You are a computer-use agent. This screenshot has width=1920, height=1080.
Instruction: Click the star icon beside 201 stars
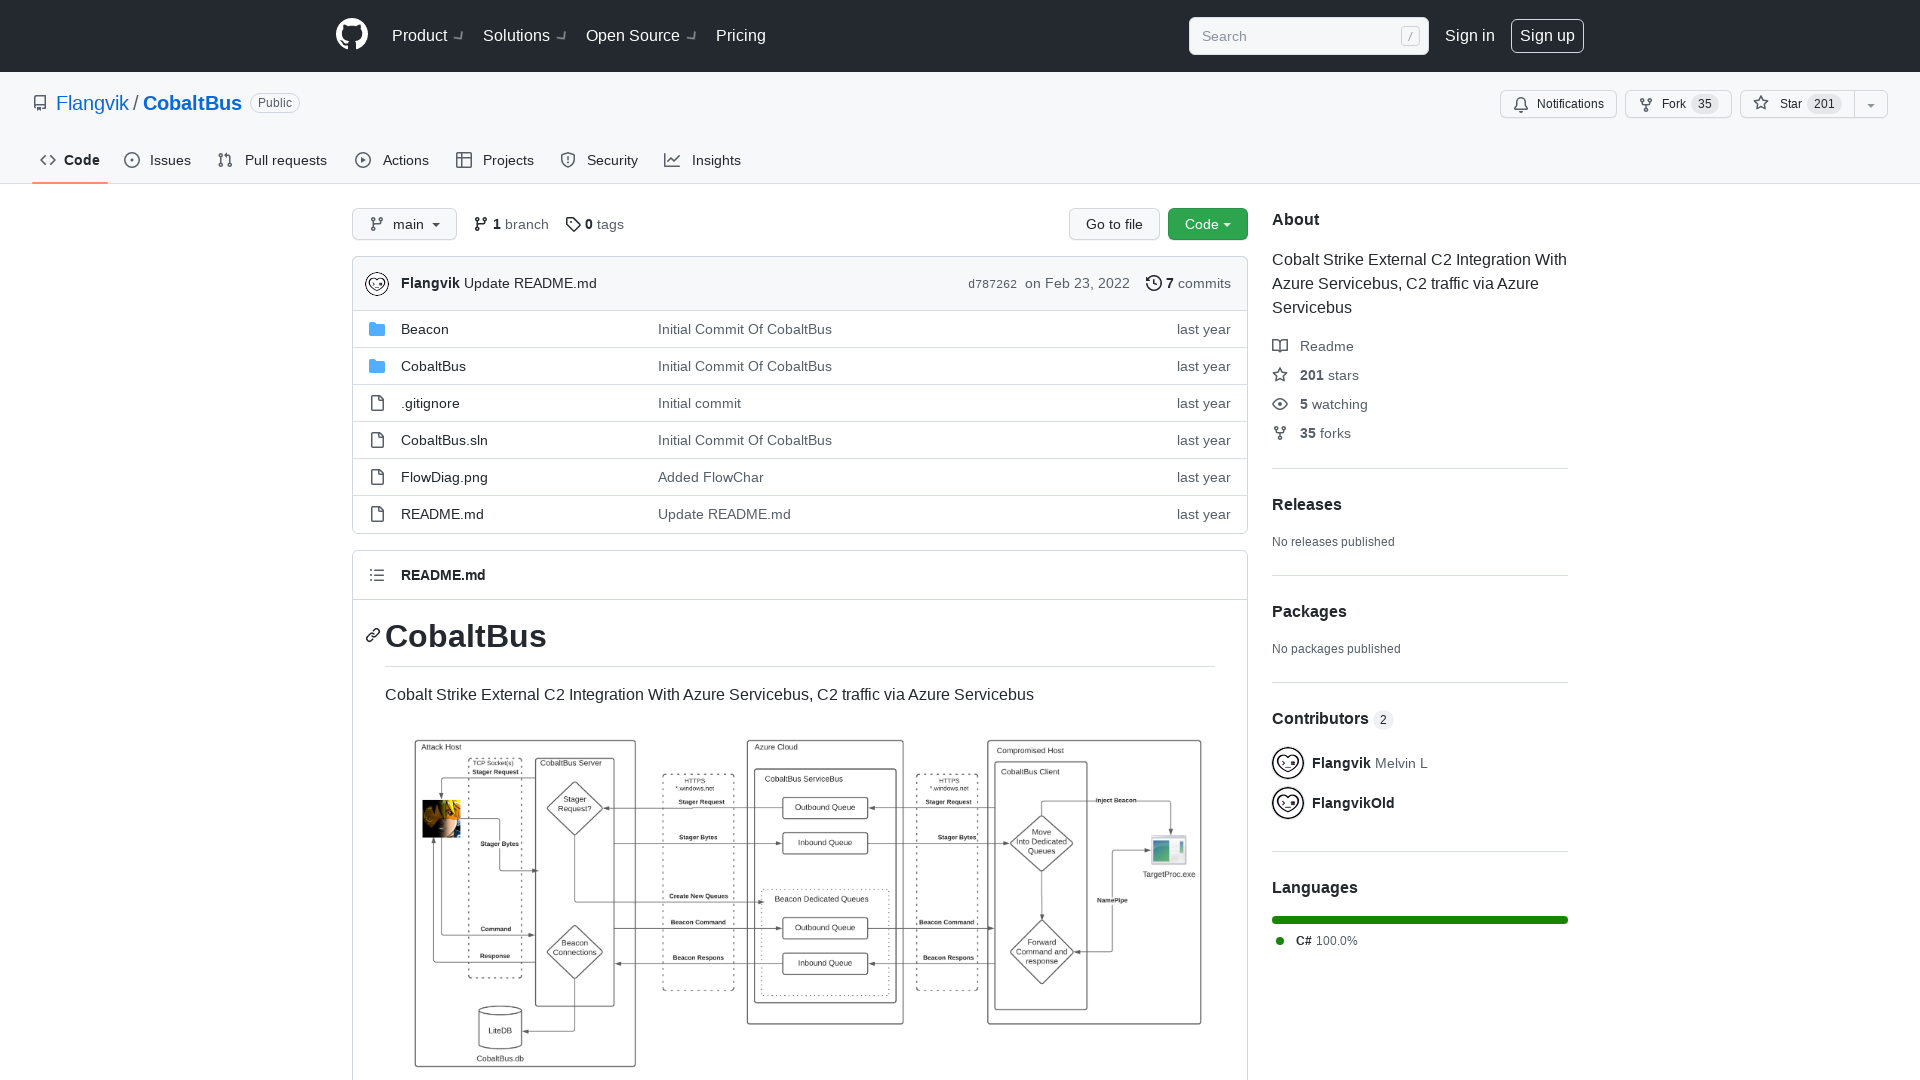coord(1280,375)
